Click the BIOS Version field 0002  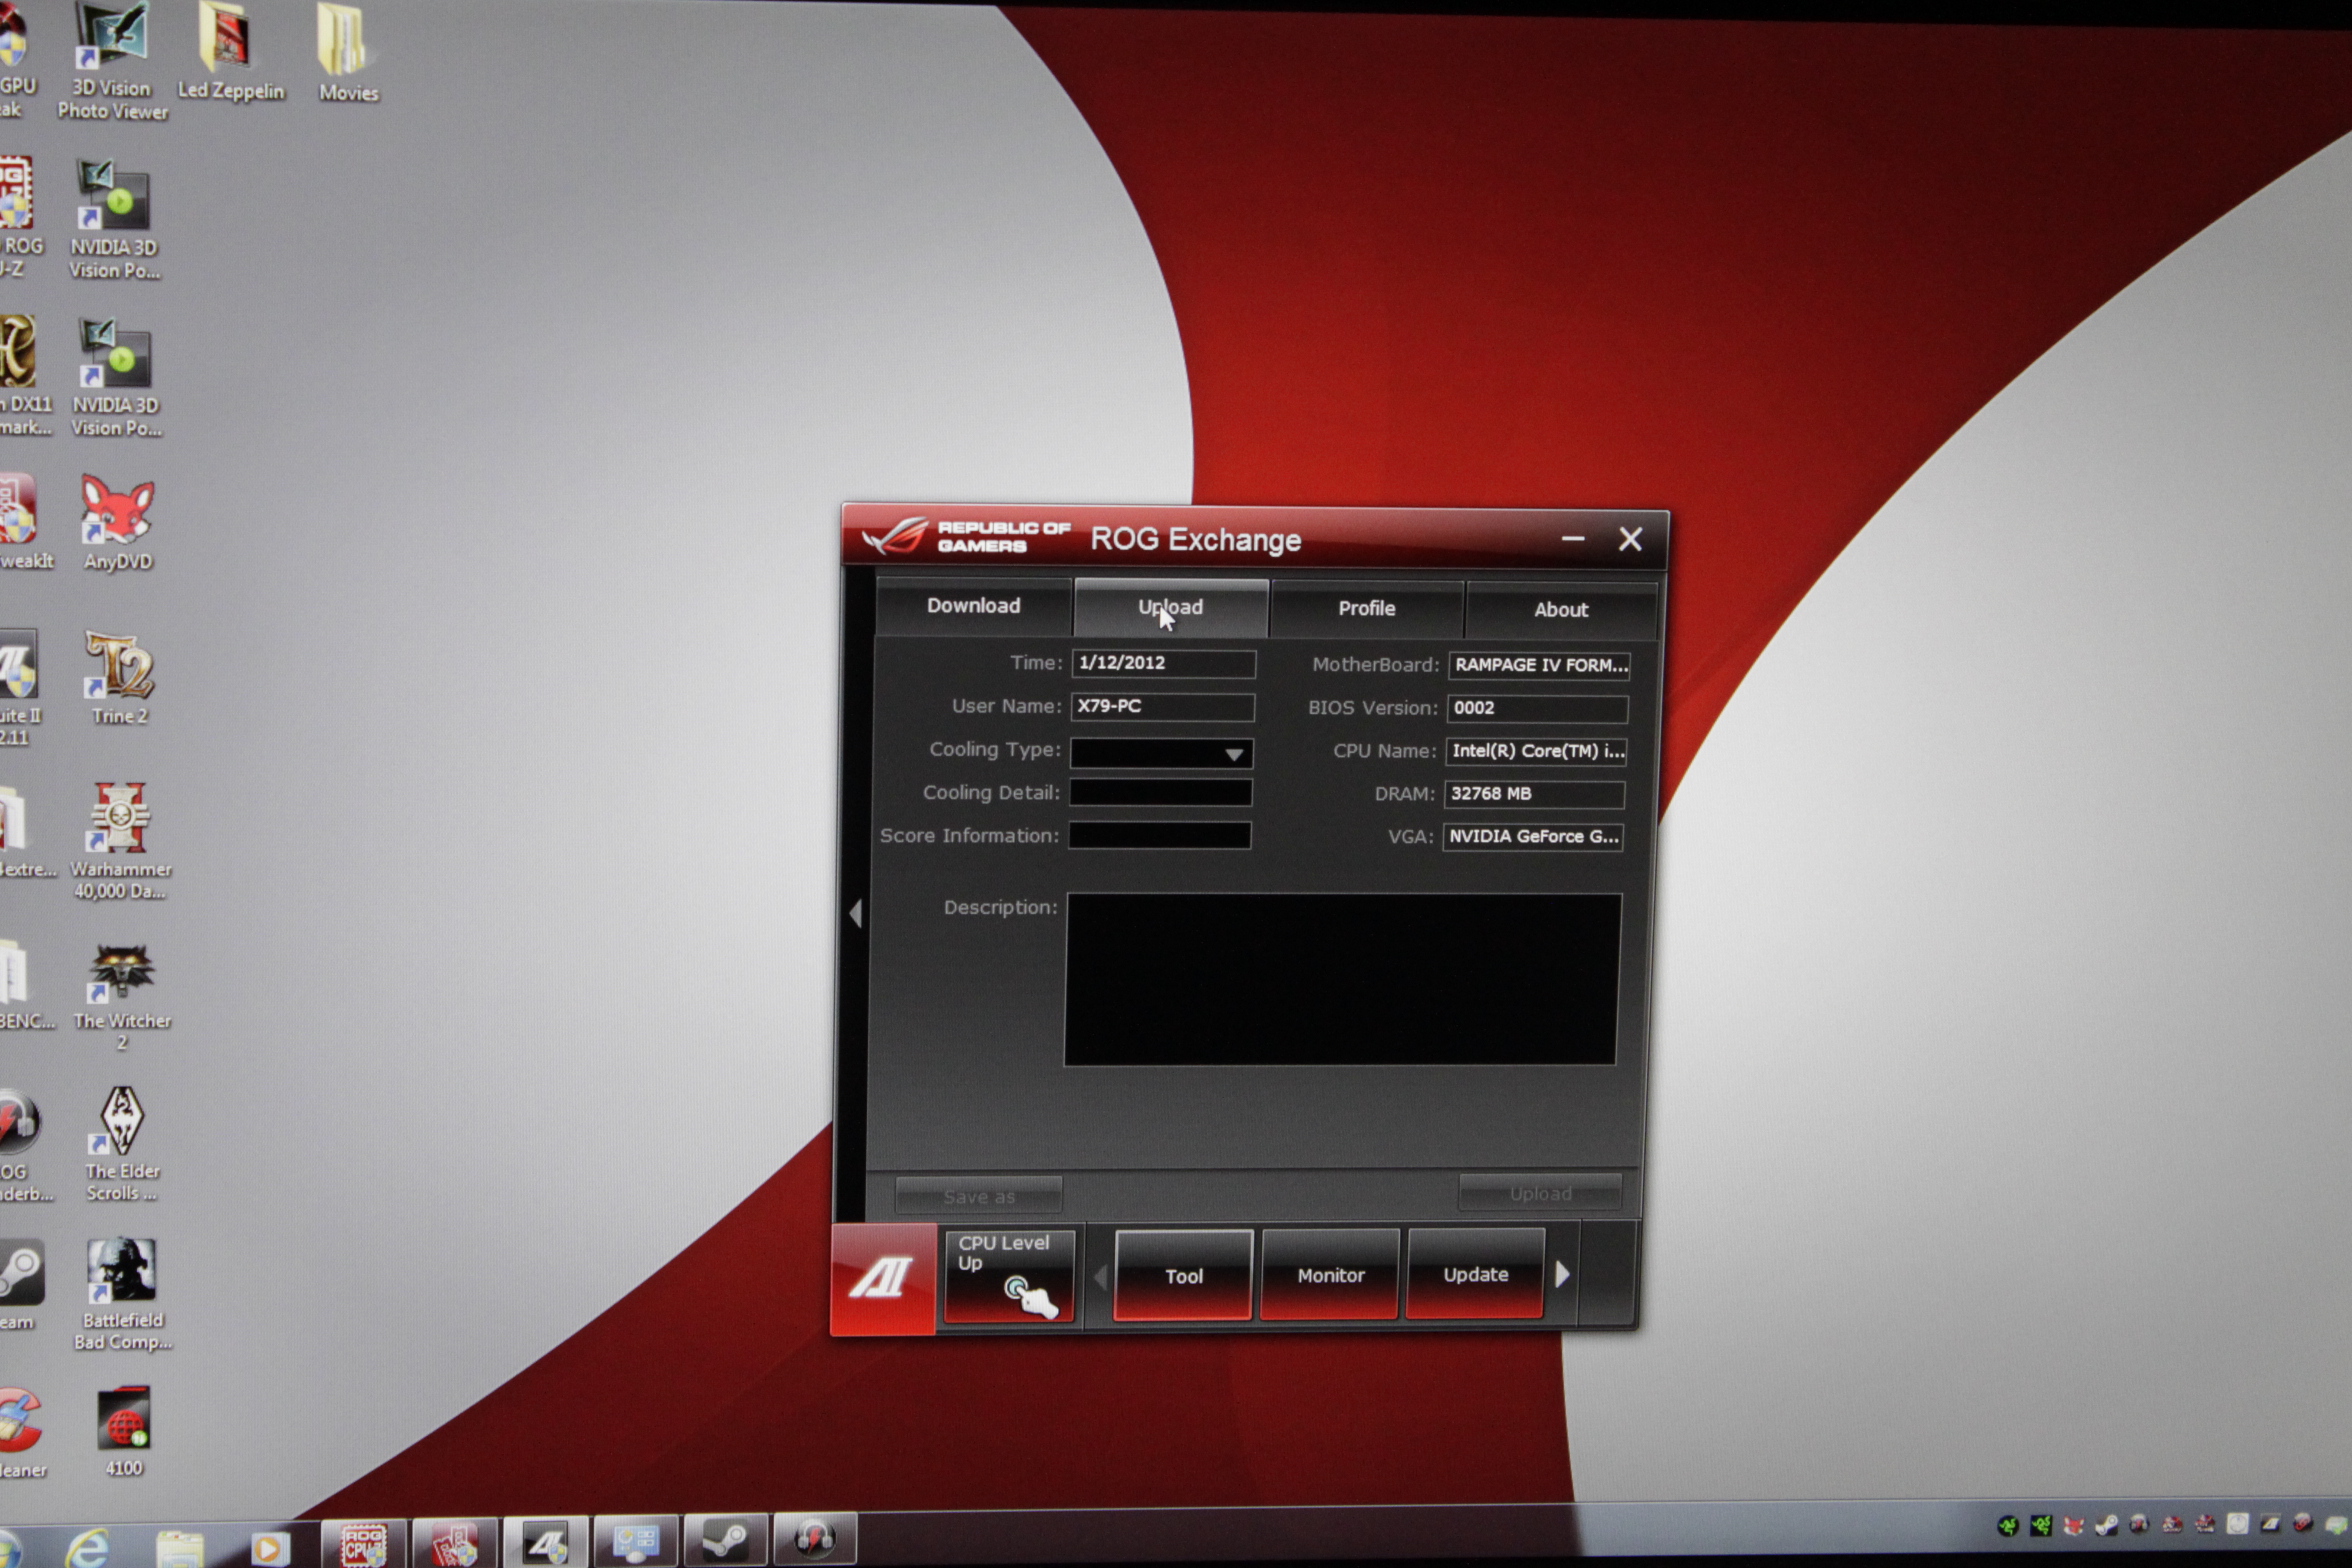[1537, 708]
